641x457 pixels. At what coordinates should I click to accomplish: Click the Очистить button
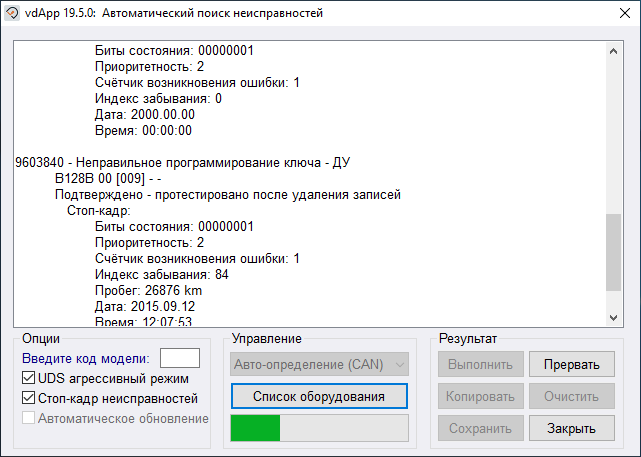pyautogui.click(x=572, y=397)
